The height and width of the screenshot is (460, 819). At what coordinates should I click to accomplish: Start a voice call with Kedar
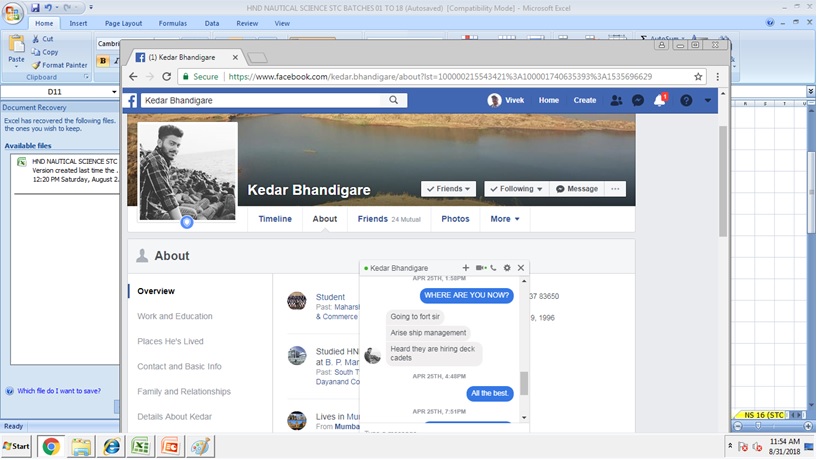(x=493, y=268)
